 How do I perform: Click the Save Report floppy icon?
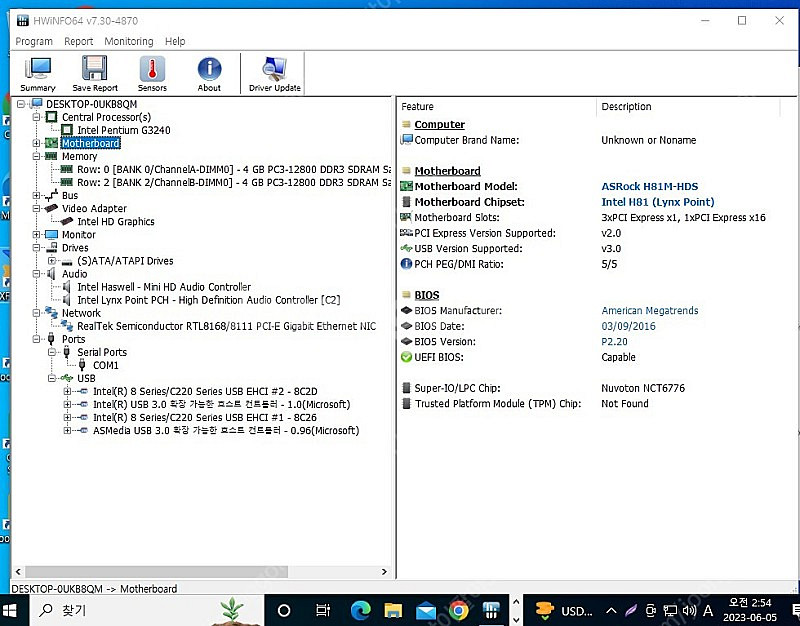pos(95,74)
